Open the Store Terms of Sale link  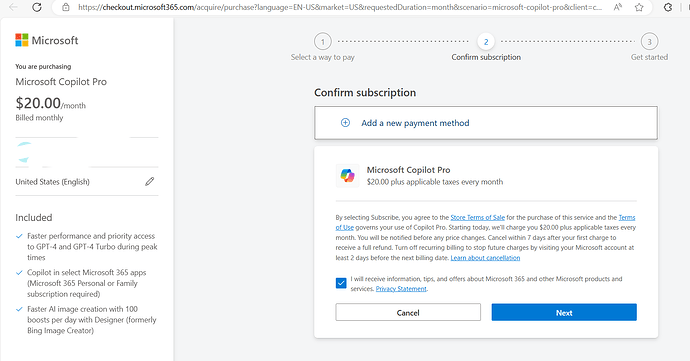(477, 217)
